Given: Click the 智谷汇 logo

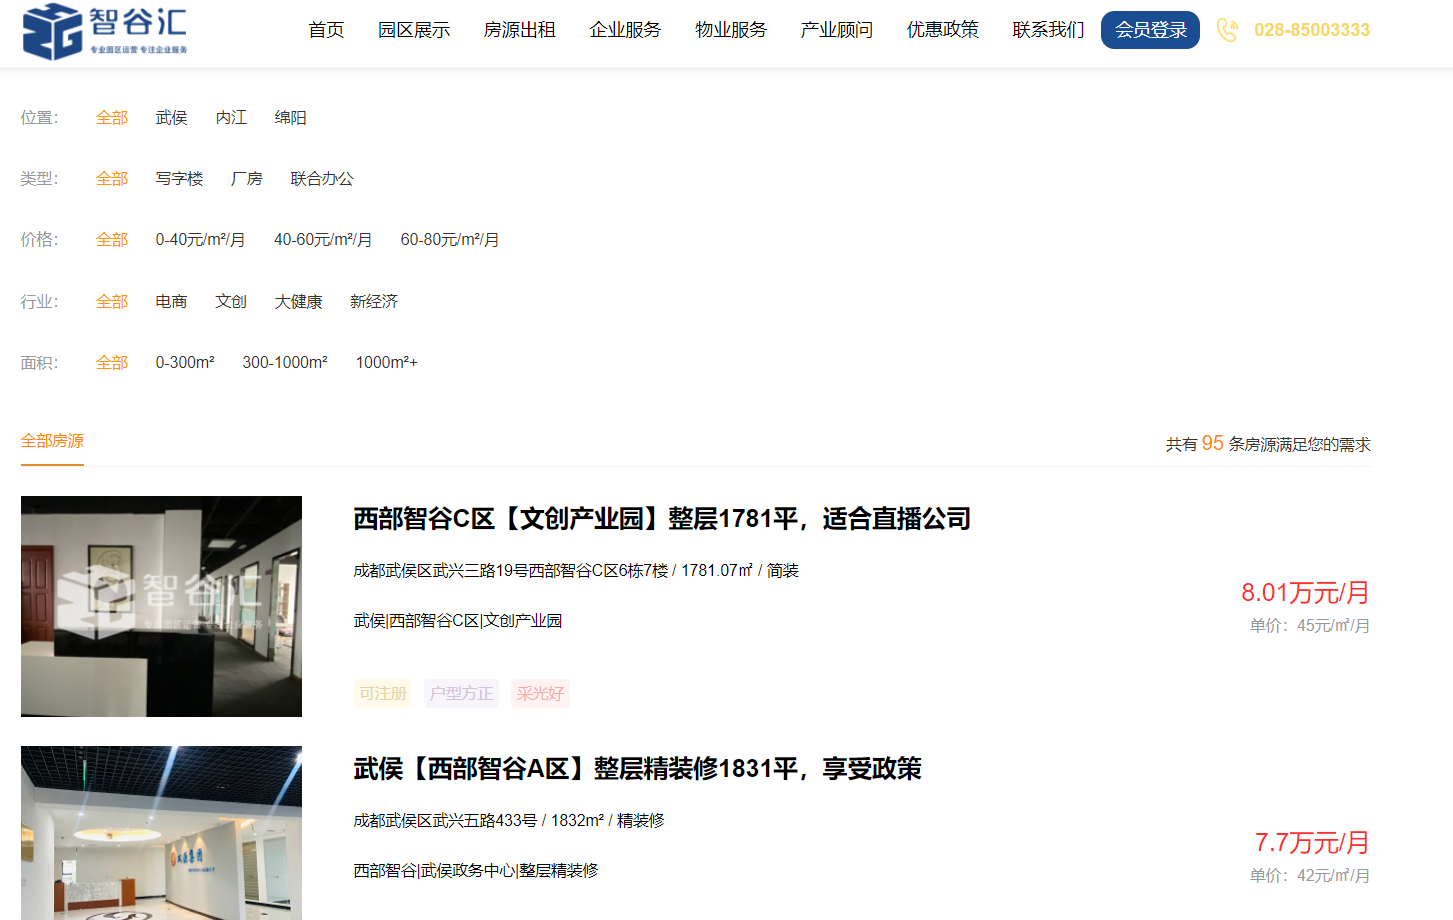Looking at the screenshot, I should pos(105,31).
